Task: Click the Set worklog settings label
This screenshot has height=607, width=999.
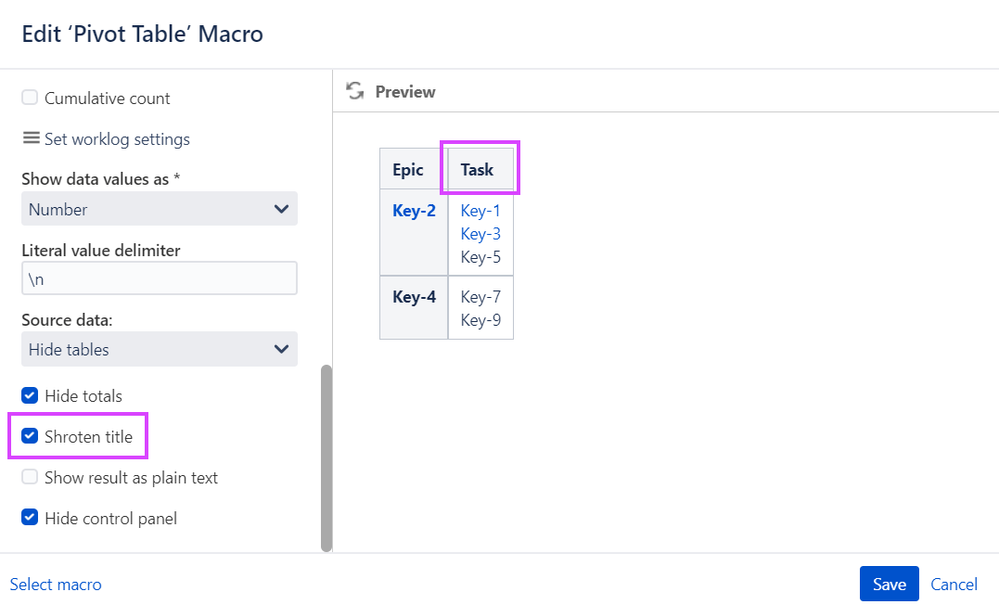Action: [x=116, y=139]
